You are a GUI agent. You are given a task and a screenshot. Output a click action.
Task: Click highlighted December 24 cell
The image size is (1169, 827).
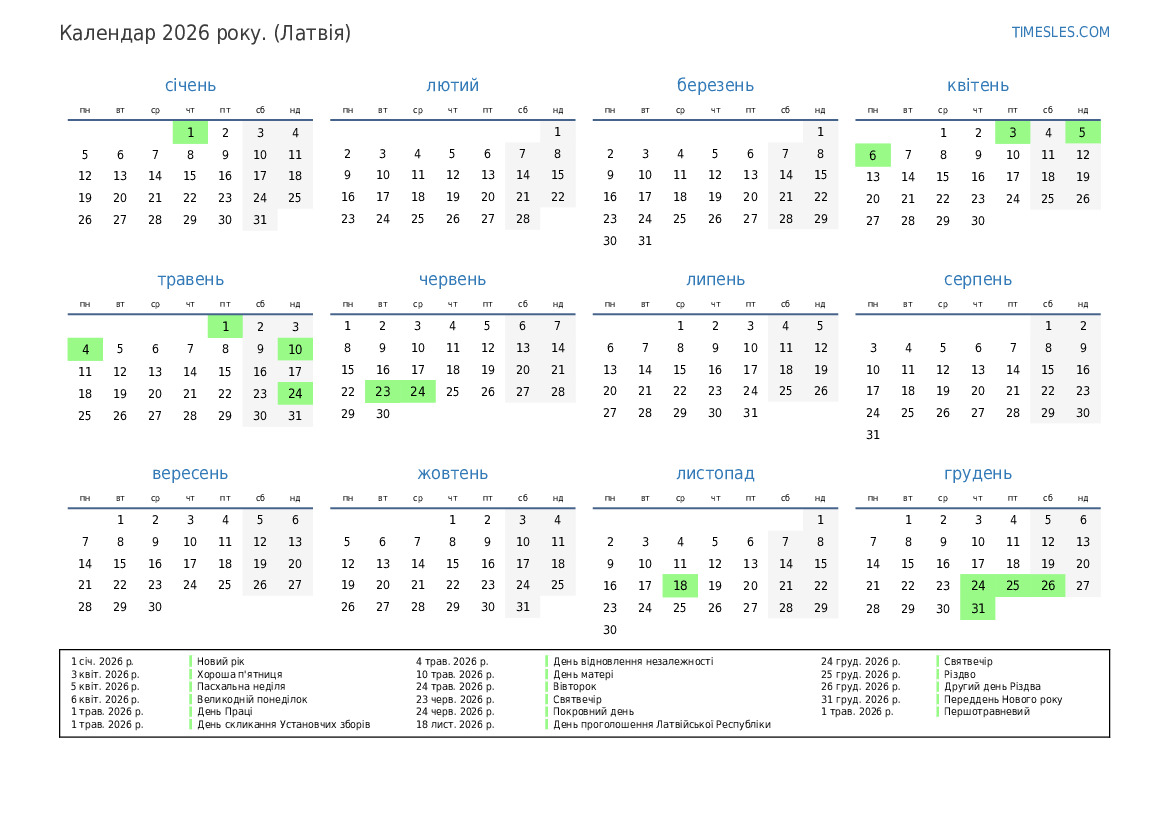977,586
